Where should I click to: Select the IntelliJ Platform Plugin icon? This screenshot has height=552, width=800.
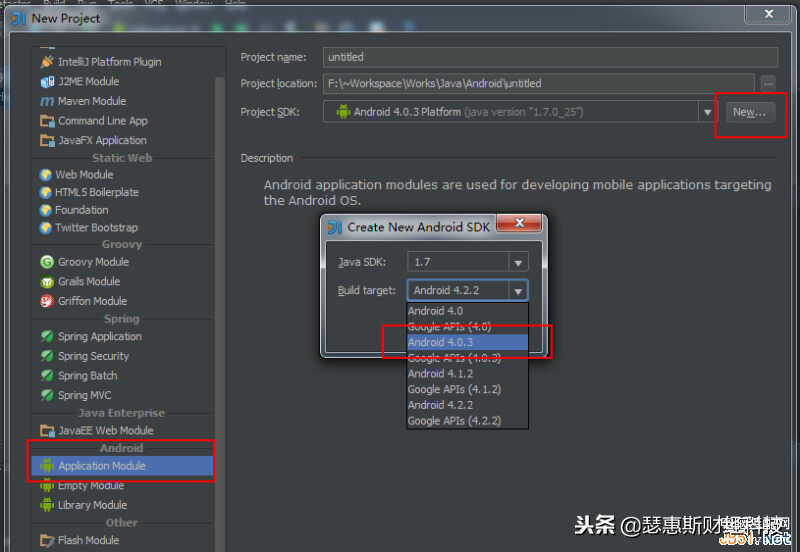pos(47,62)
